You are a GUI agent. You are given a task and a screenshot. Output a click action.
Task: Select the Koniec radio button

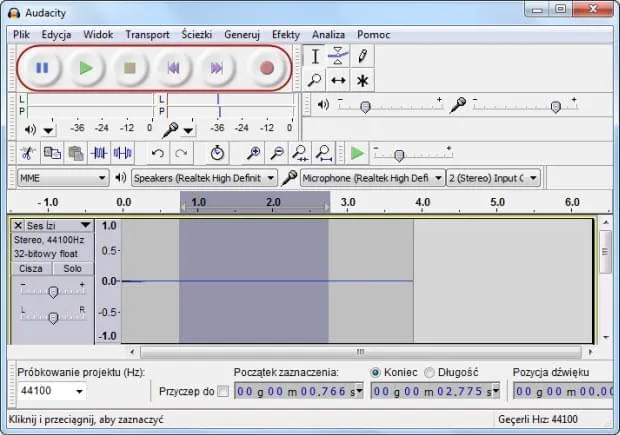[x=375, y=373]
